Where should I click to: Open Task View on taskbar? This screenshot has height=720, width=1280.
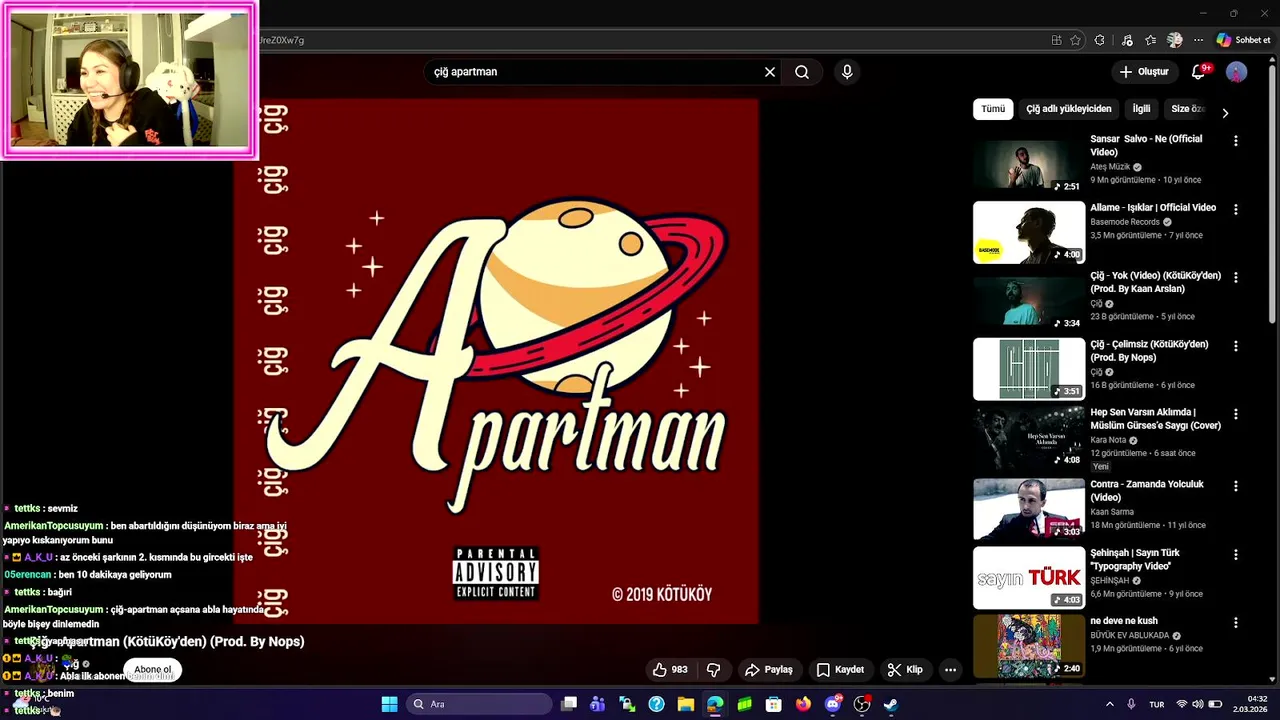coord(569,704)
